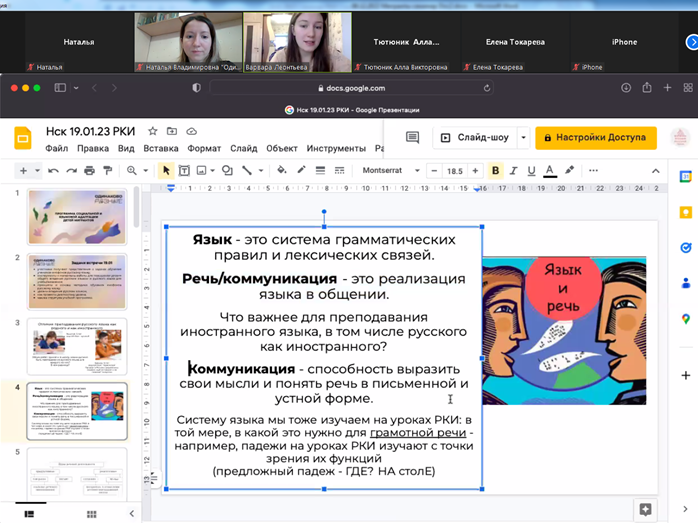Viewport: 698px width, 523px height.
Task: Click the undo arrow
Action: (53, 171)
